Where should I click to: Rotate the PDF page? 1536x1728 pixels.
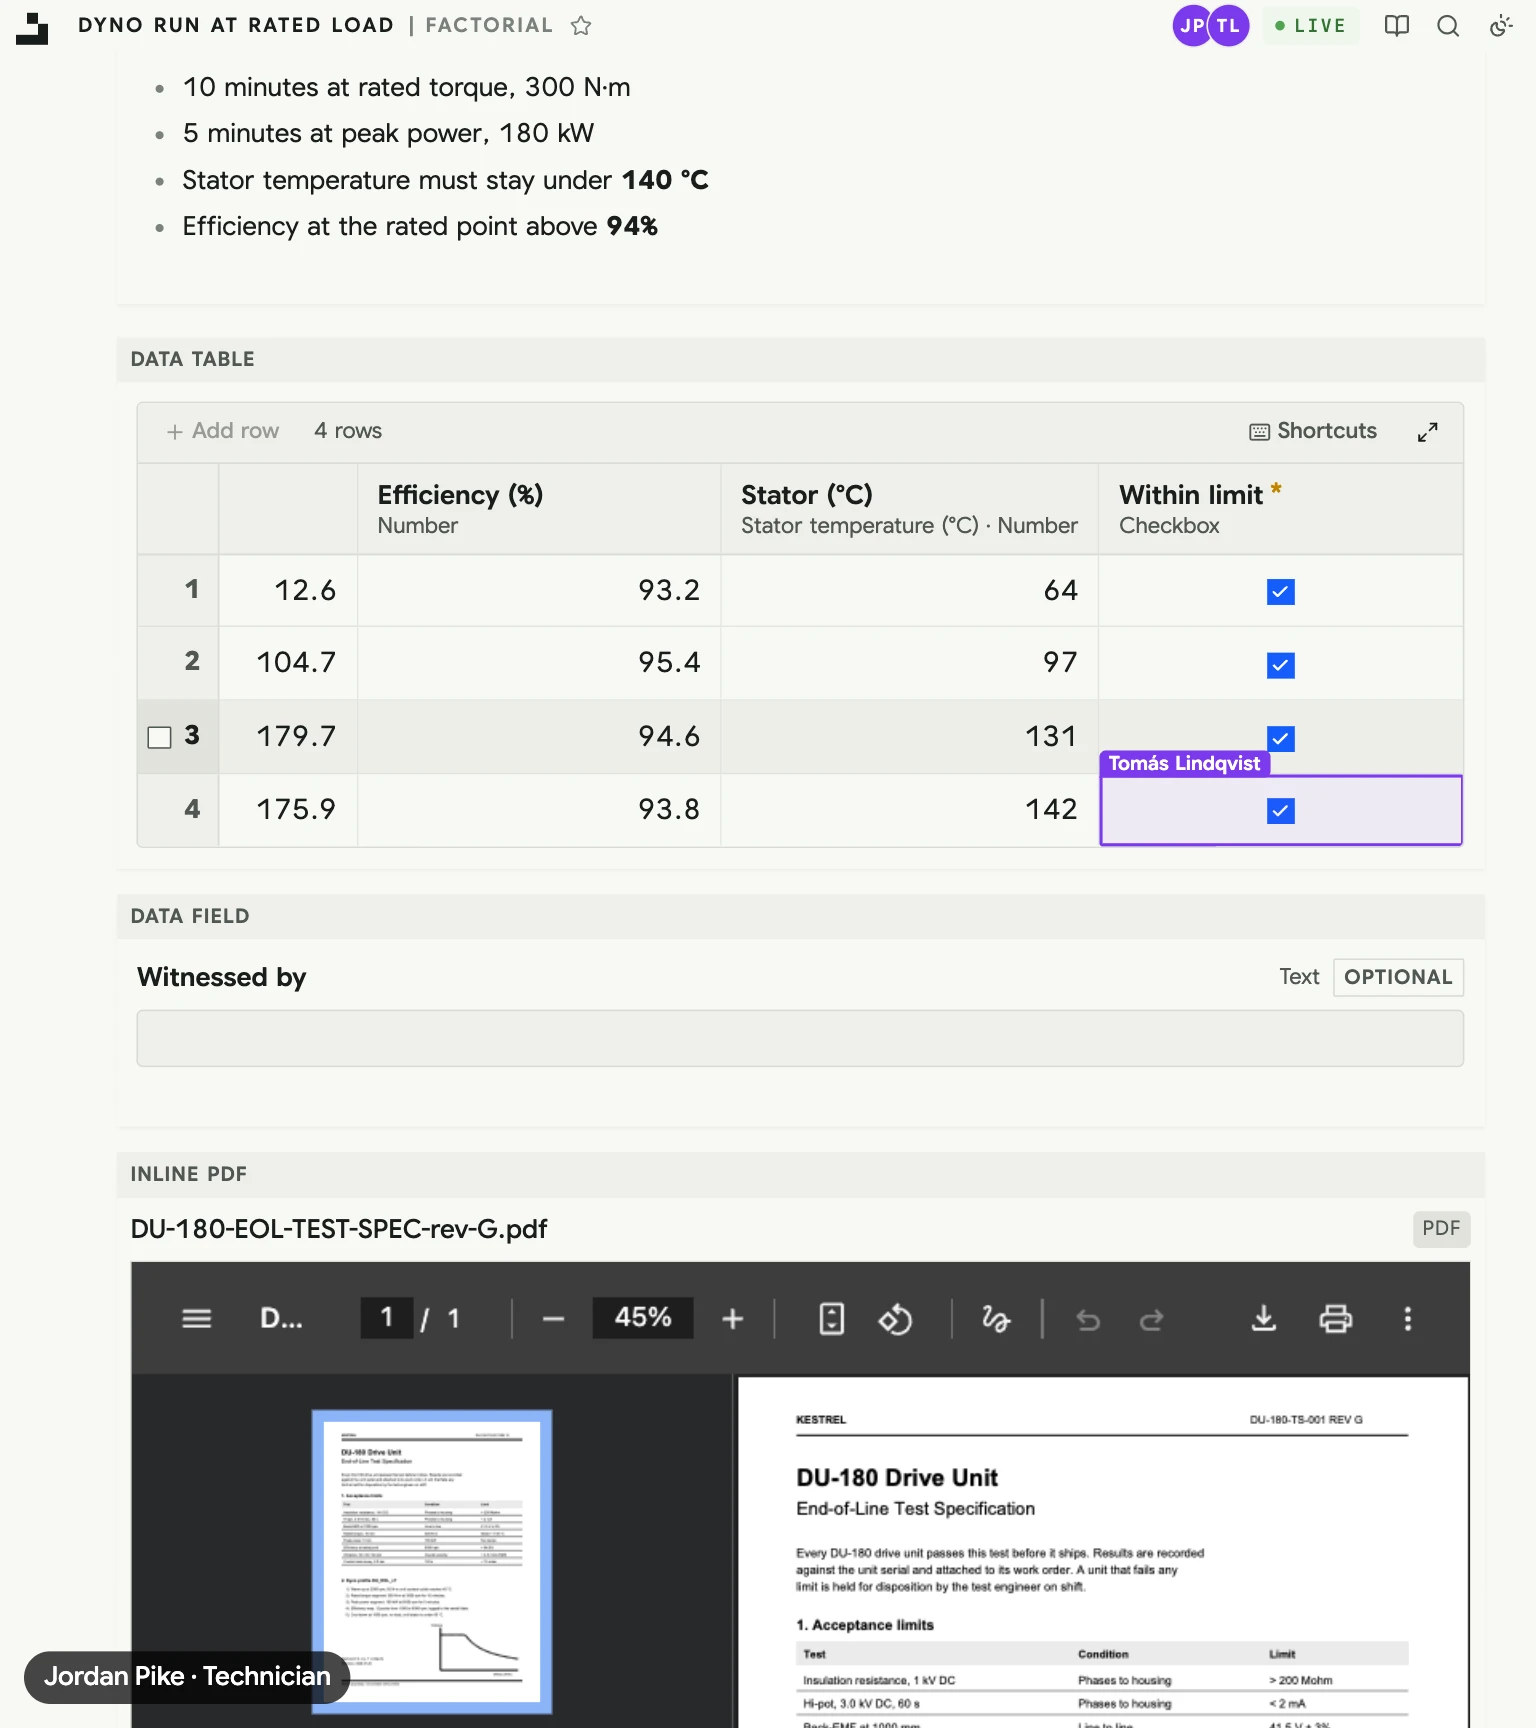pyautogui.click(x=895, y=1319)
